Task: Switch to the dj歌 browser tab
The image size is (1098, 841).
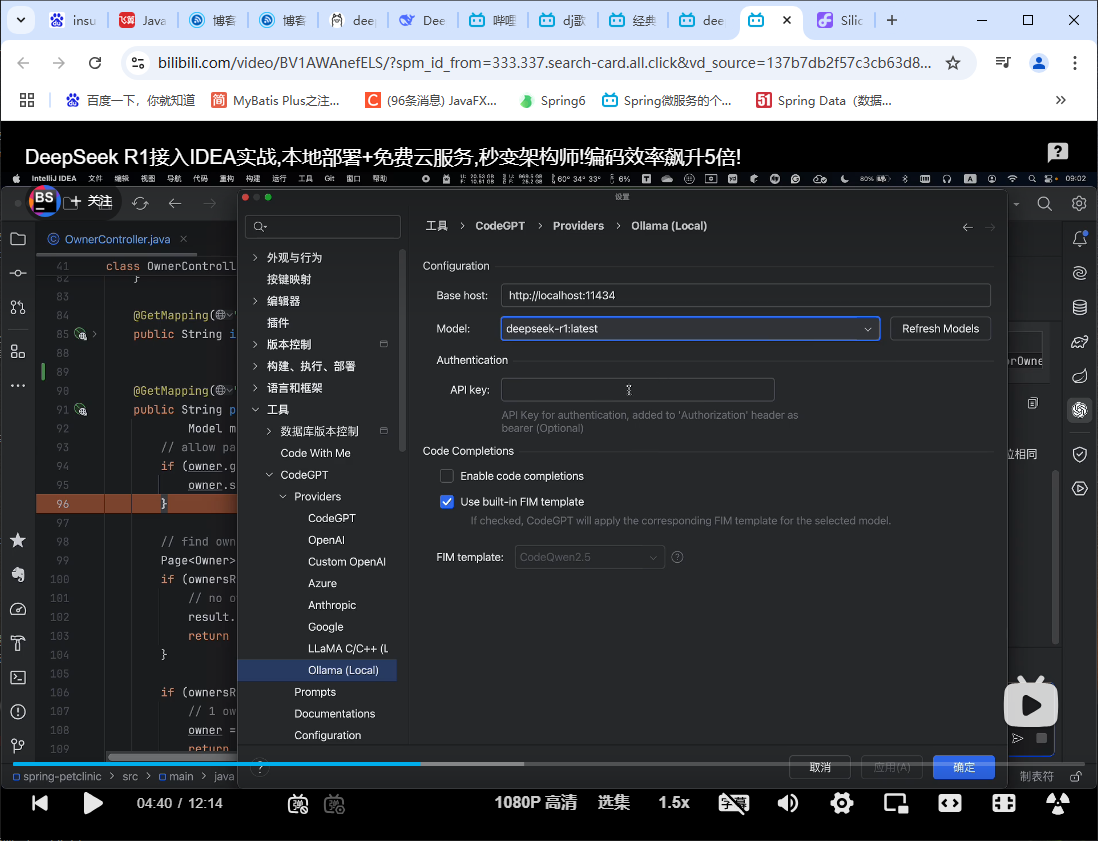Action: (563, 20)
